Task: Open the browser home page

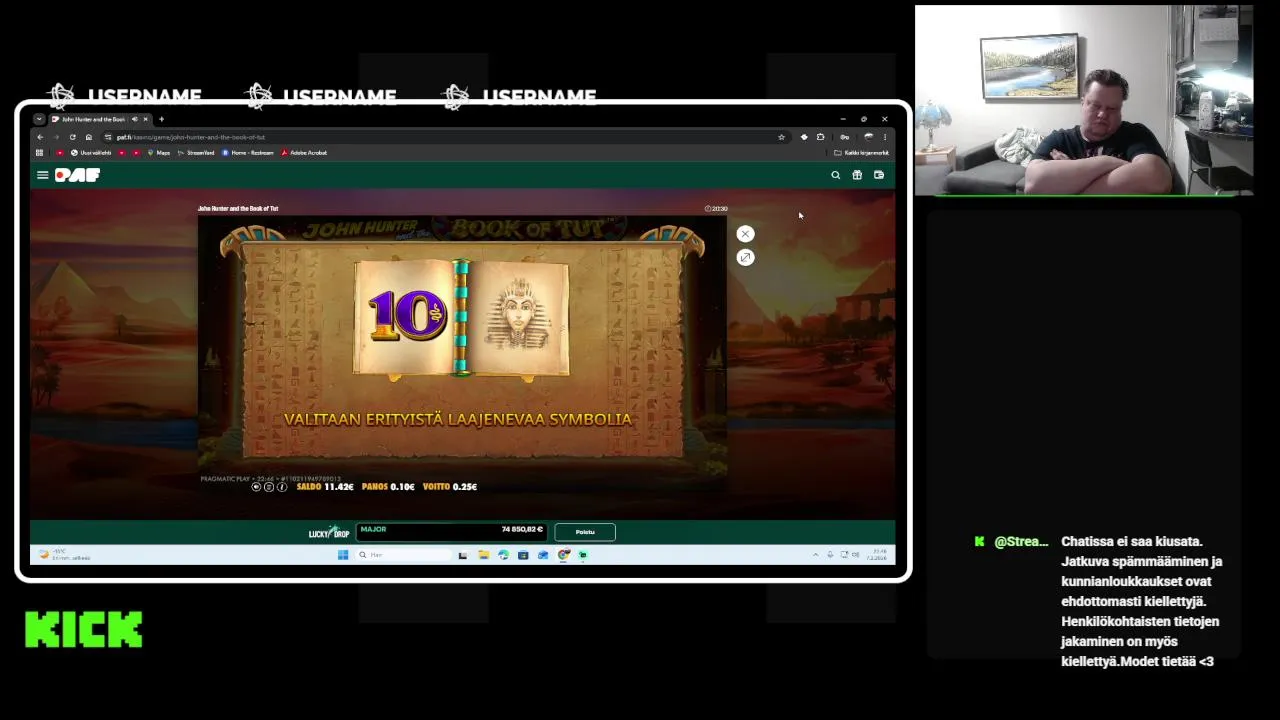Action: tap(88, 137)
